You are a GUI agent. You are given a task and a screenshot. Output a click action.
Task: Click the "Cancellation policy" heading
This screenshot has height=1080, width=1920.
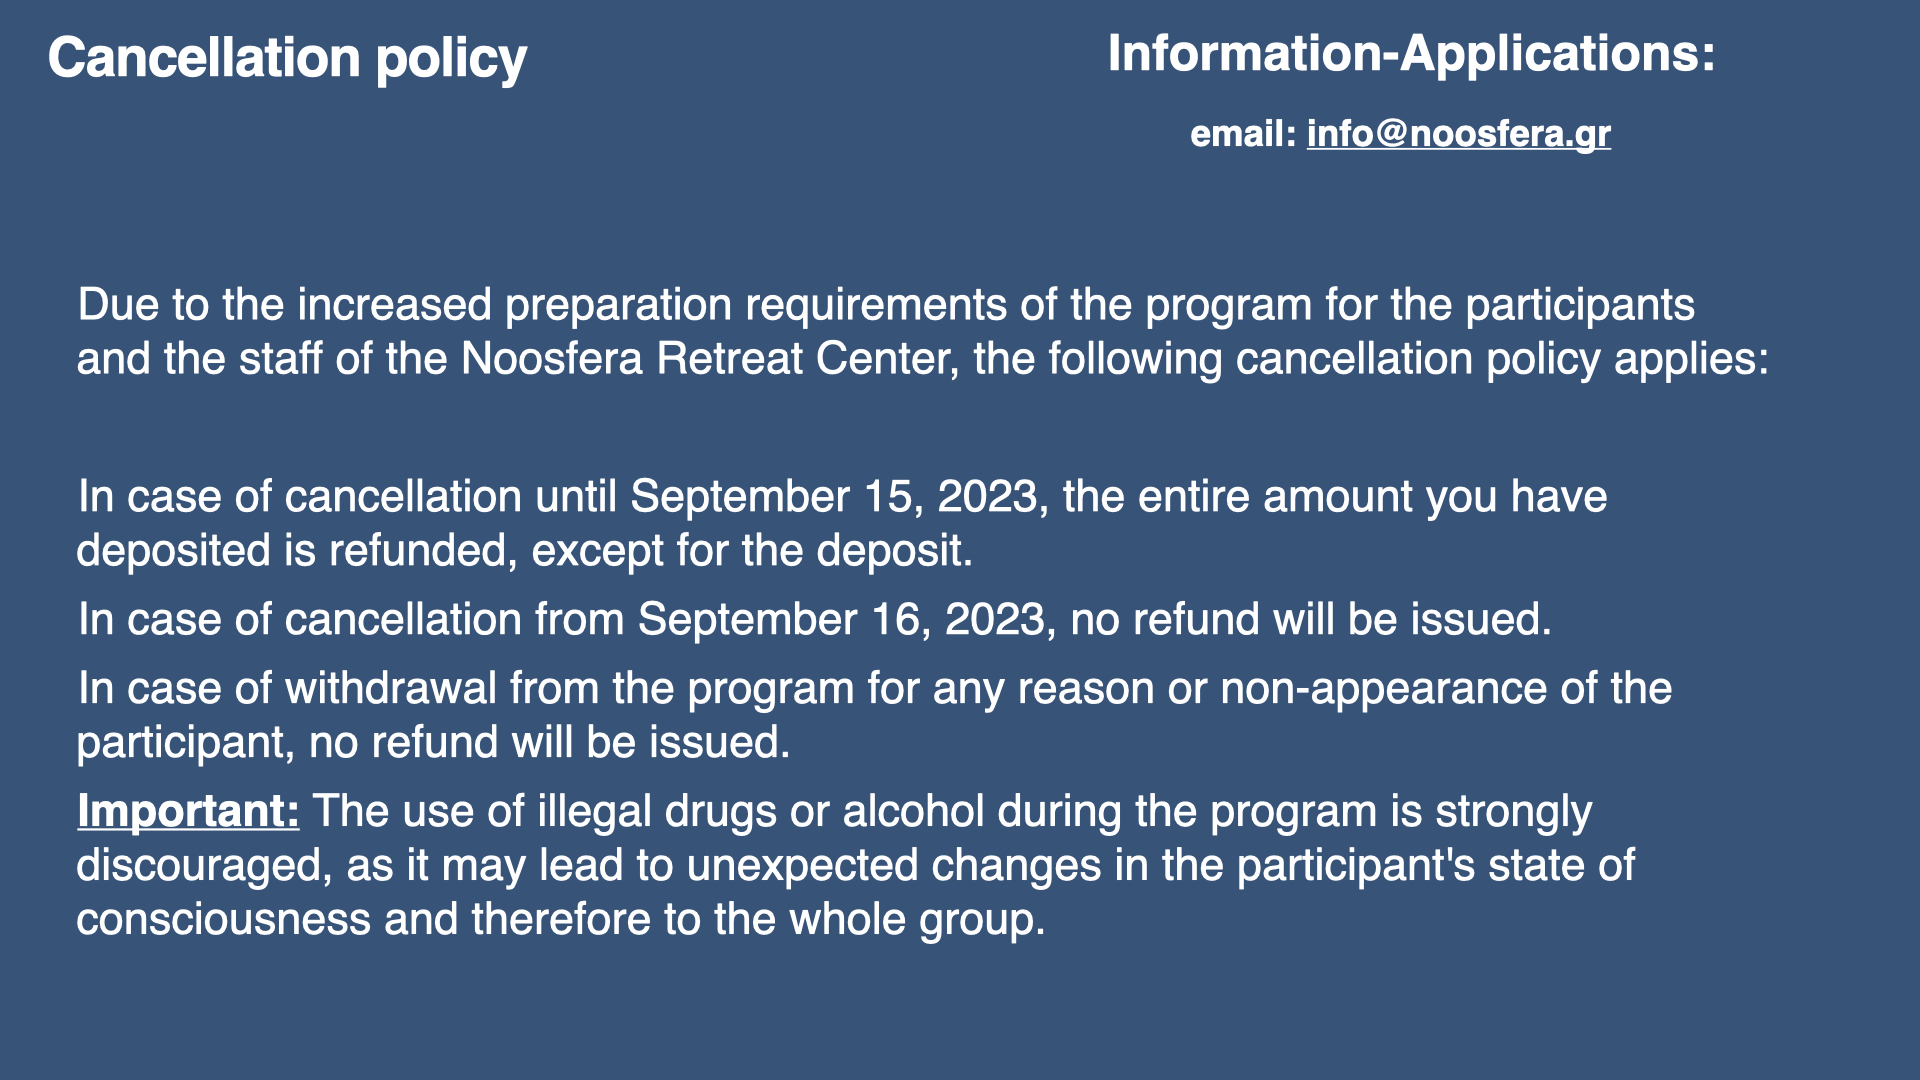point(287,58)
